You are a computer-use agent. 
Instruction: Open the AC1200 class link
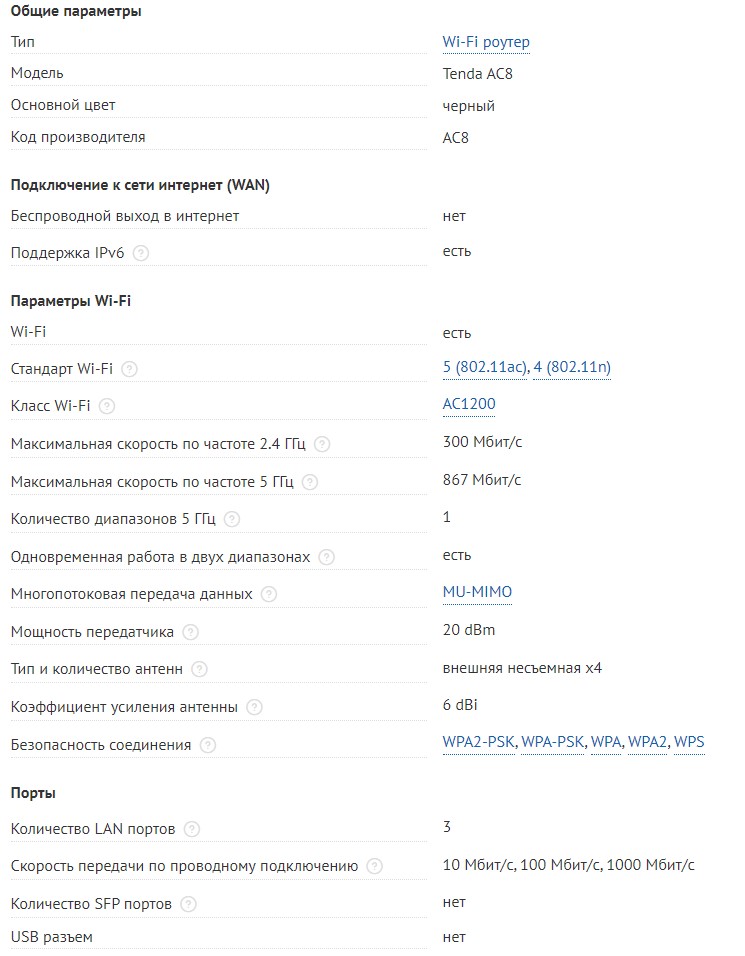coord(469,404)
